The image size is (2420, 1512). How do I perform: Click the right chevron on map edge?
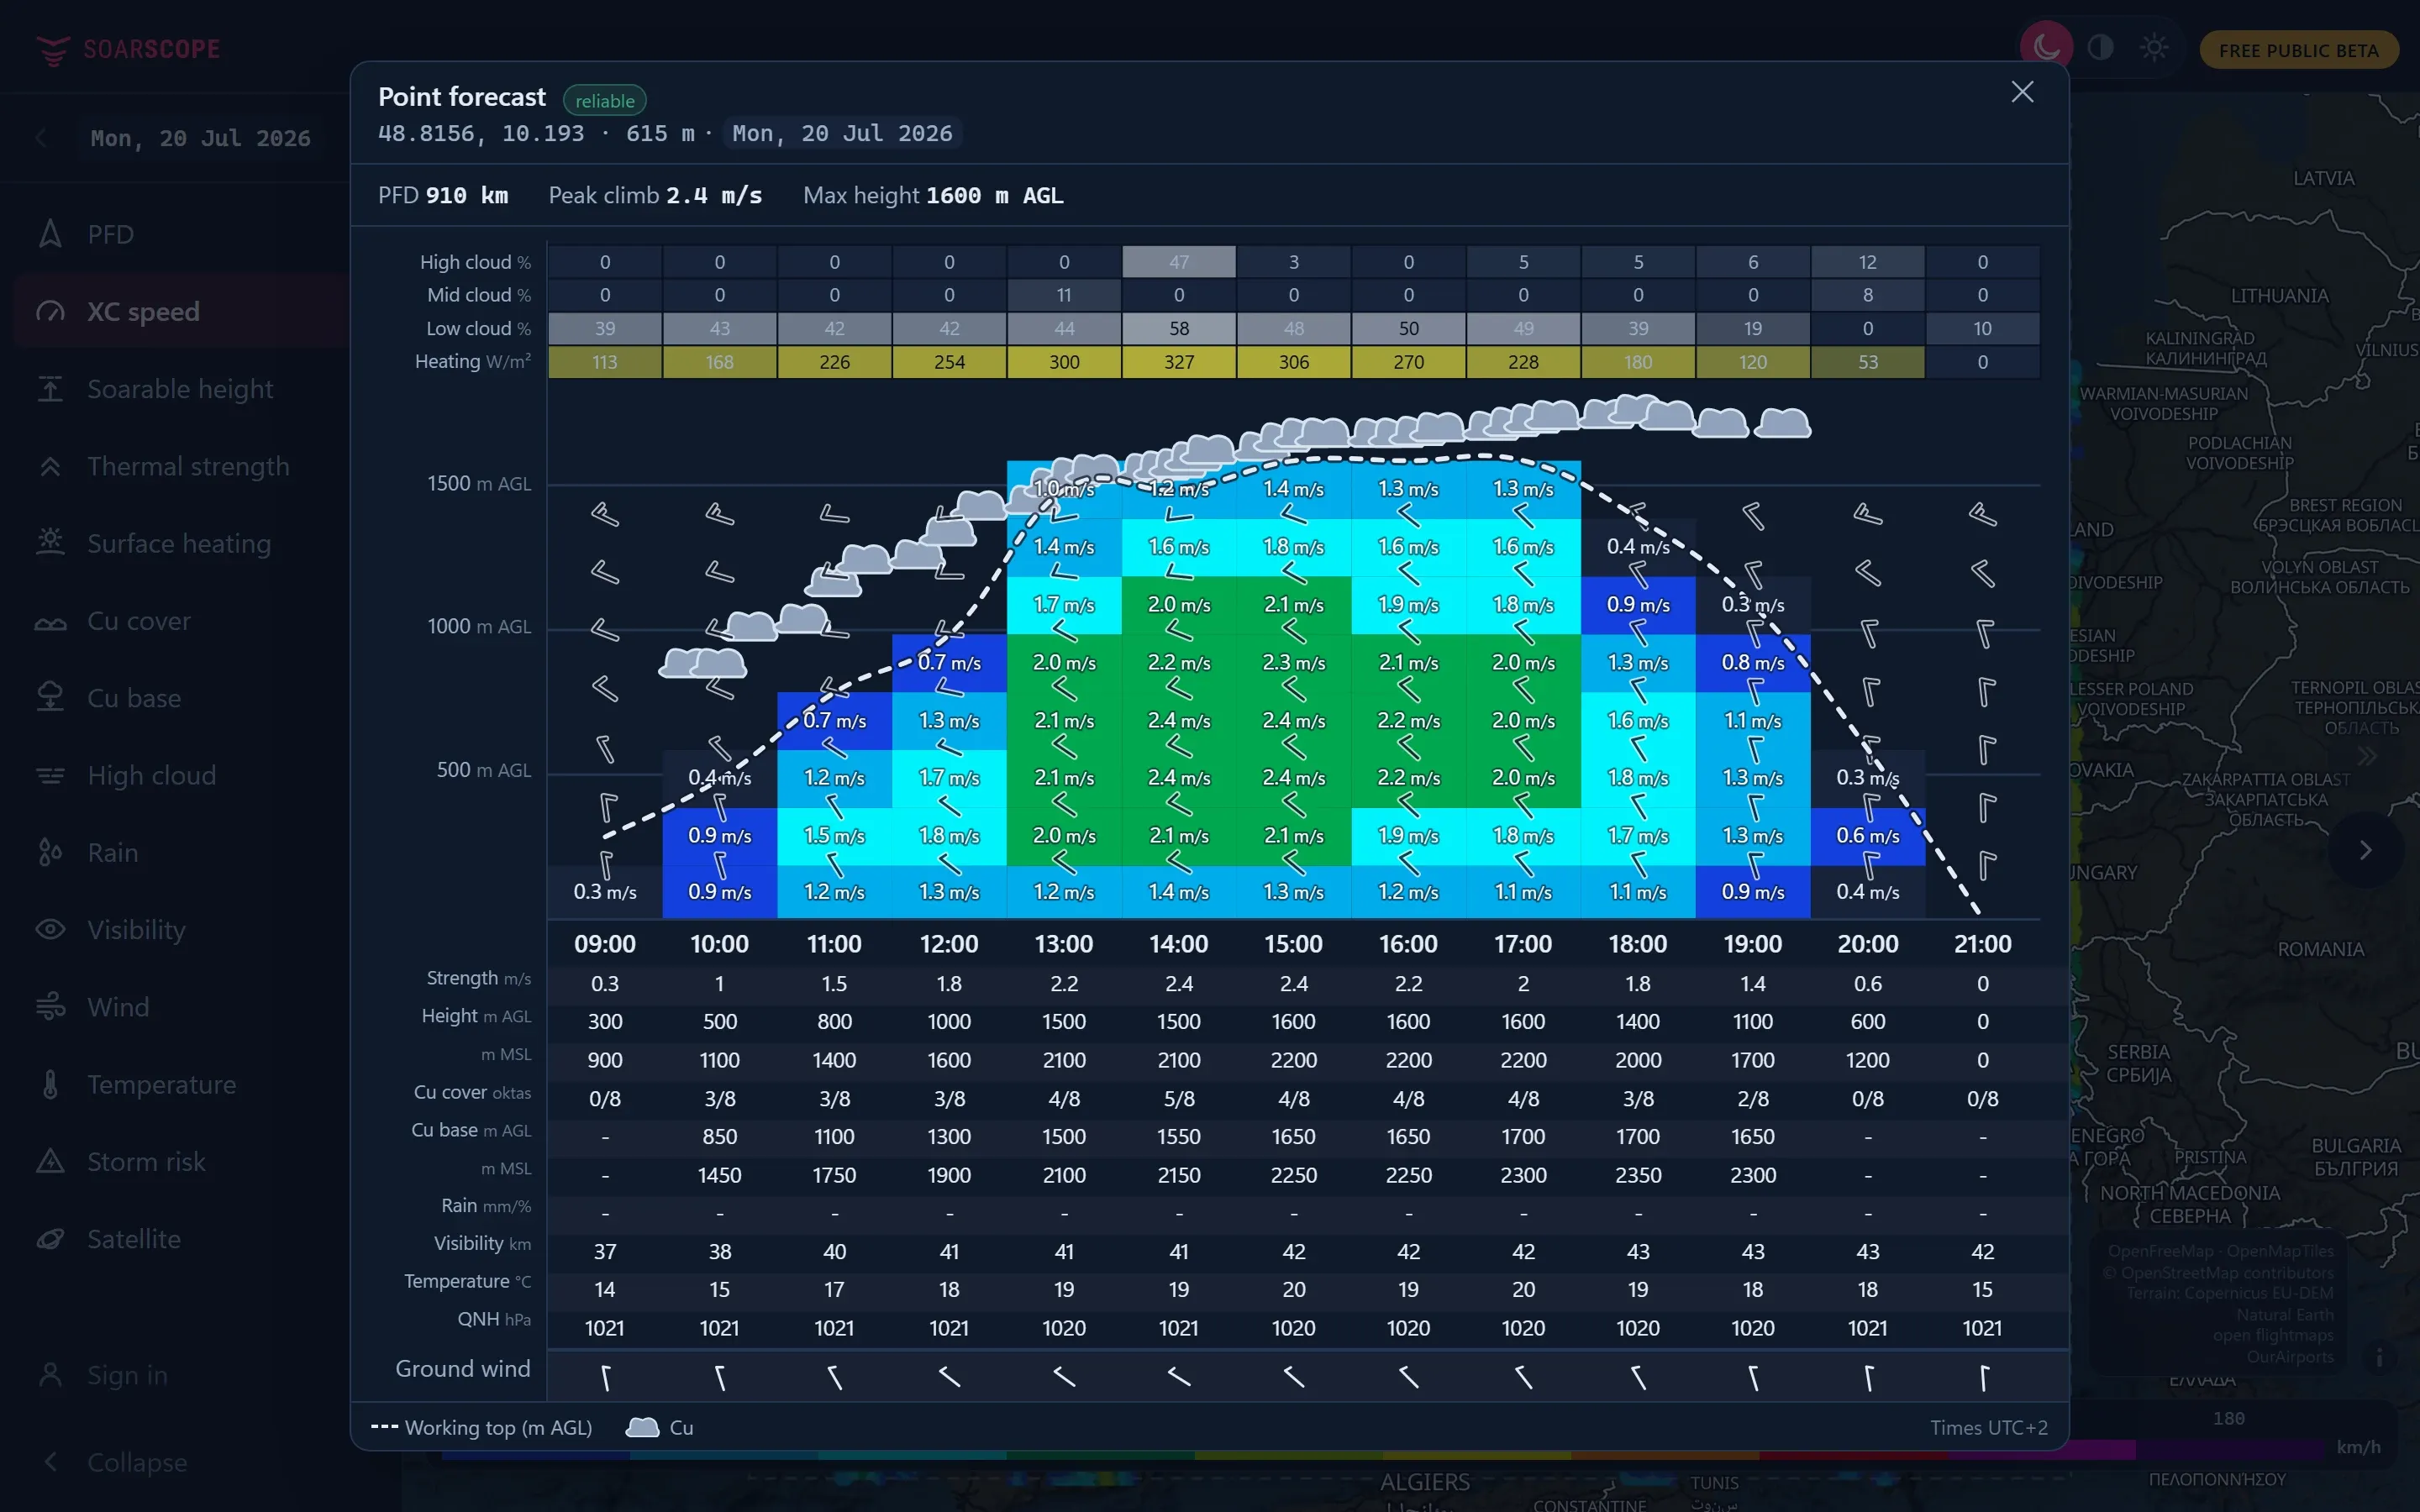(2365, 850)
